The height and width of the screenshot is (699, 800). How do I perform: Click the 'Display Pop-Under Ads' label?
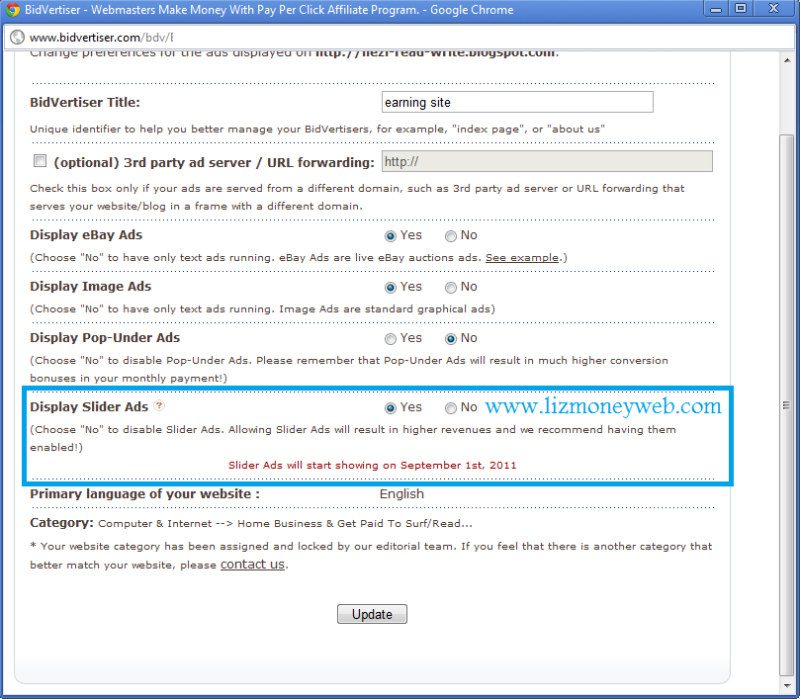(x=105, y=338)
